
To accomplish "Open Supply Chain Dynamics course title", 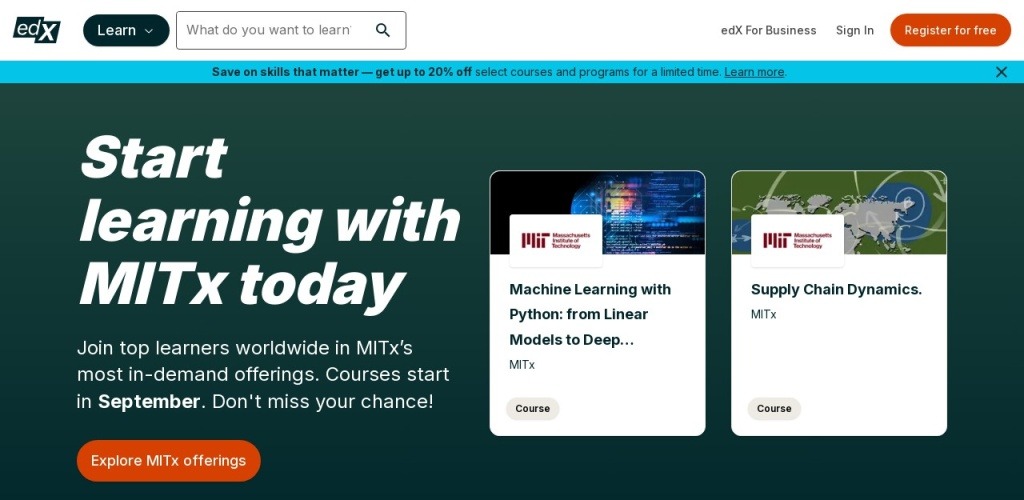I will pos(837,289).
